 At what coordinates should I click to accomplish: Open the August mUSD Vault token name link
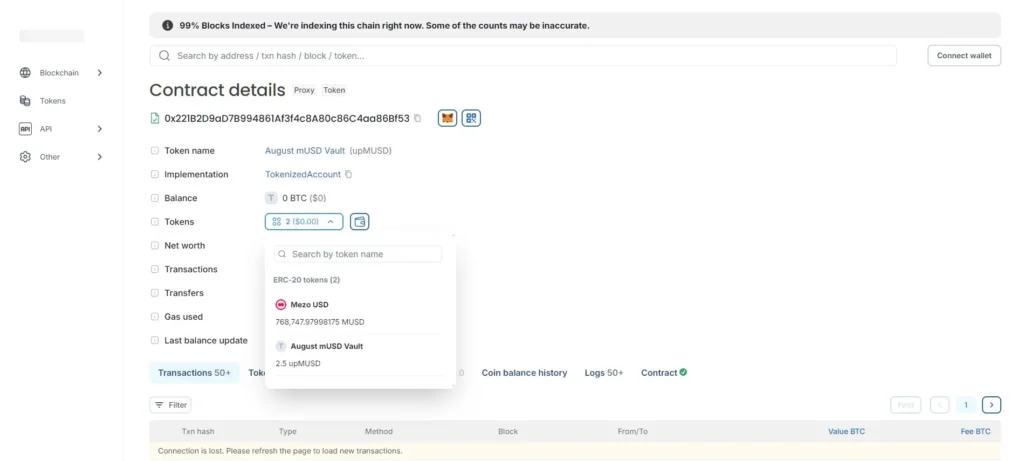pyautogui.click(x=305, y=151)
